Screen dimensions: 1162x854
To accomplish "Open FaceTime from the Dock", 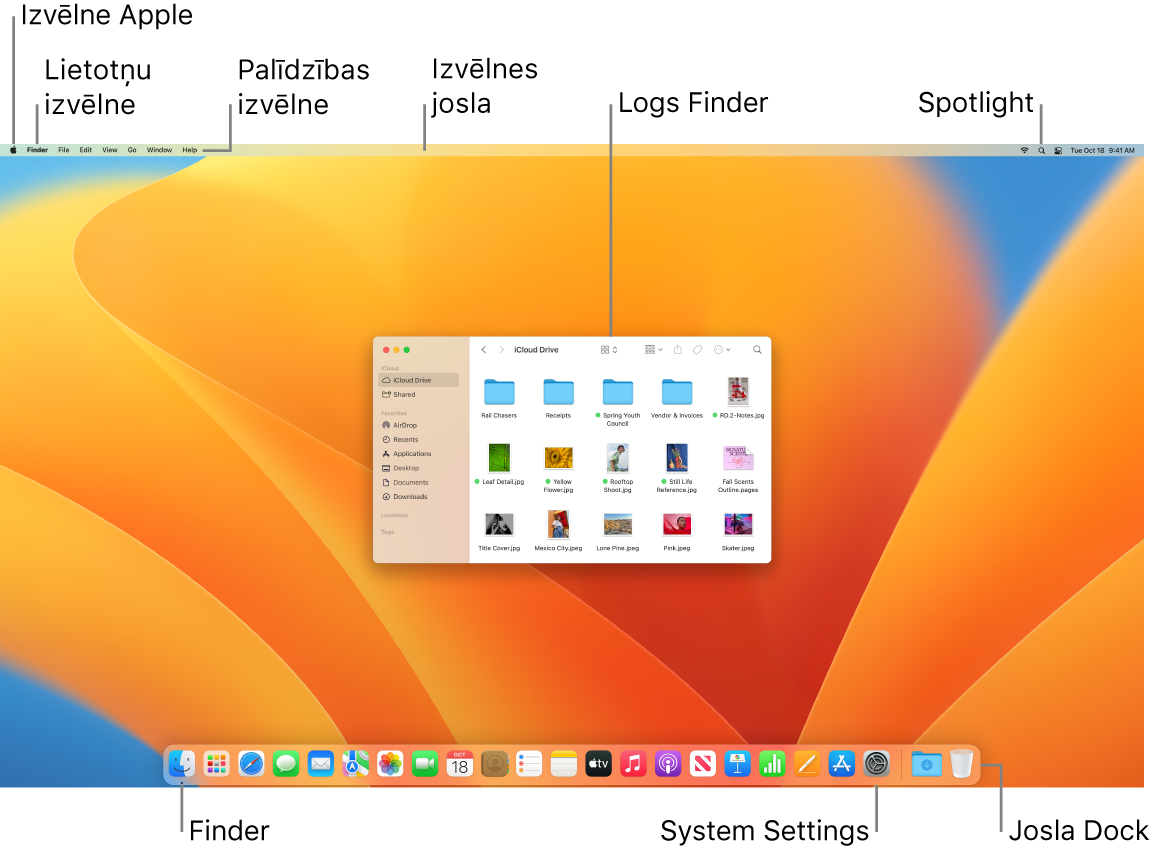I will point(425,764).
